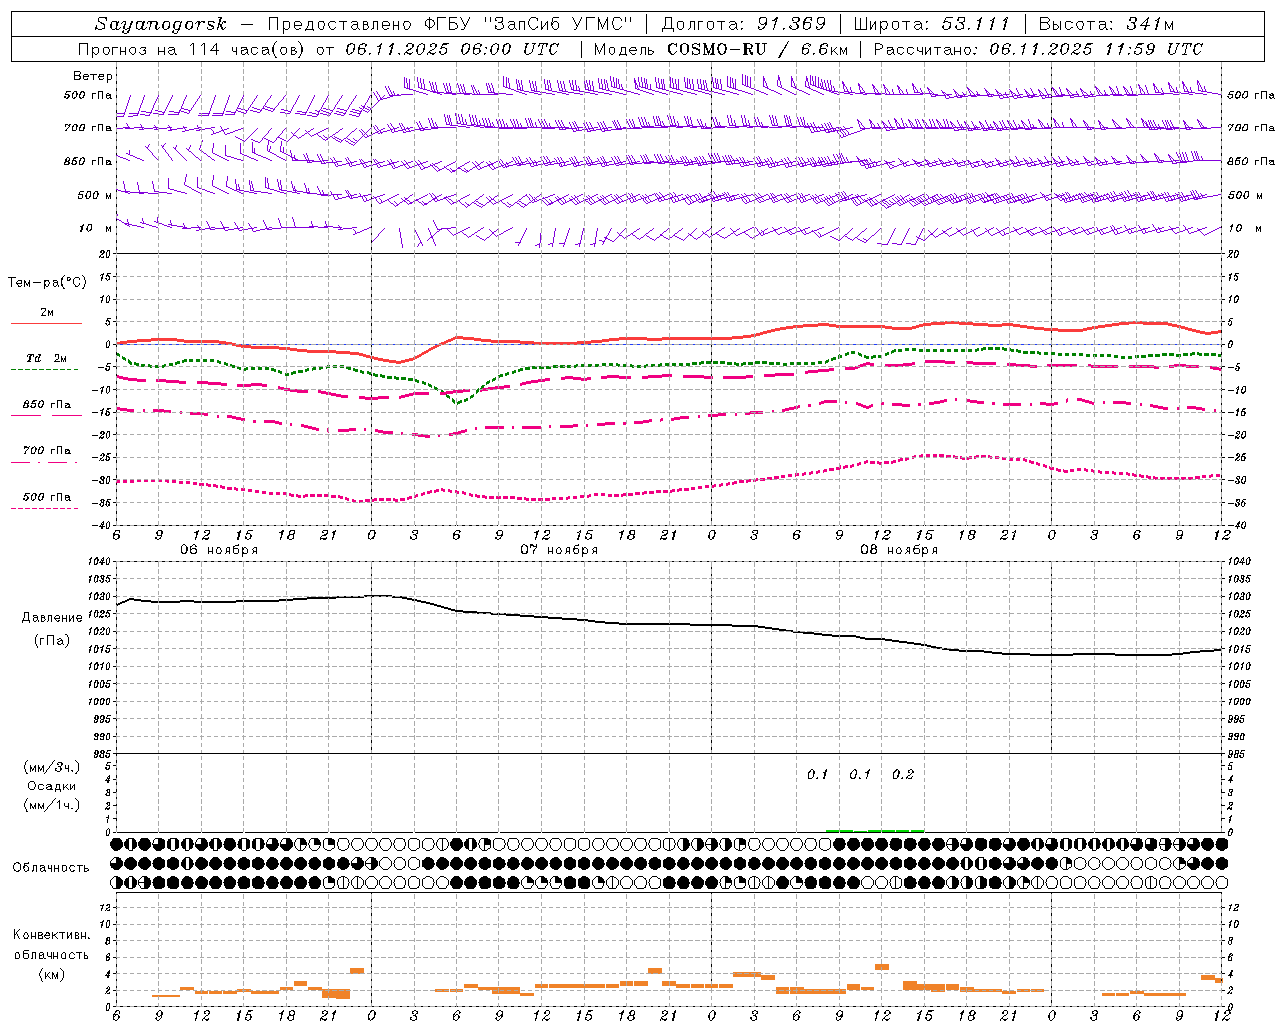Click the "Модель COSMO-RU / 6.6км" text
The image size is (1280, 1024).
pyautogui.click(x=721, y=49)
